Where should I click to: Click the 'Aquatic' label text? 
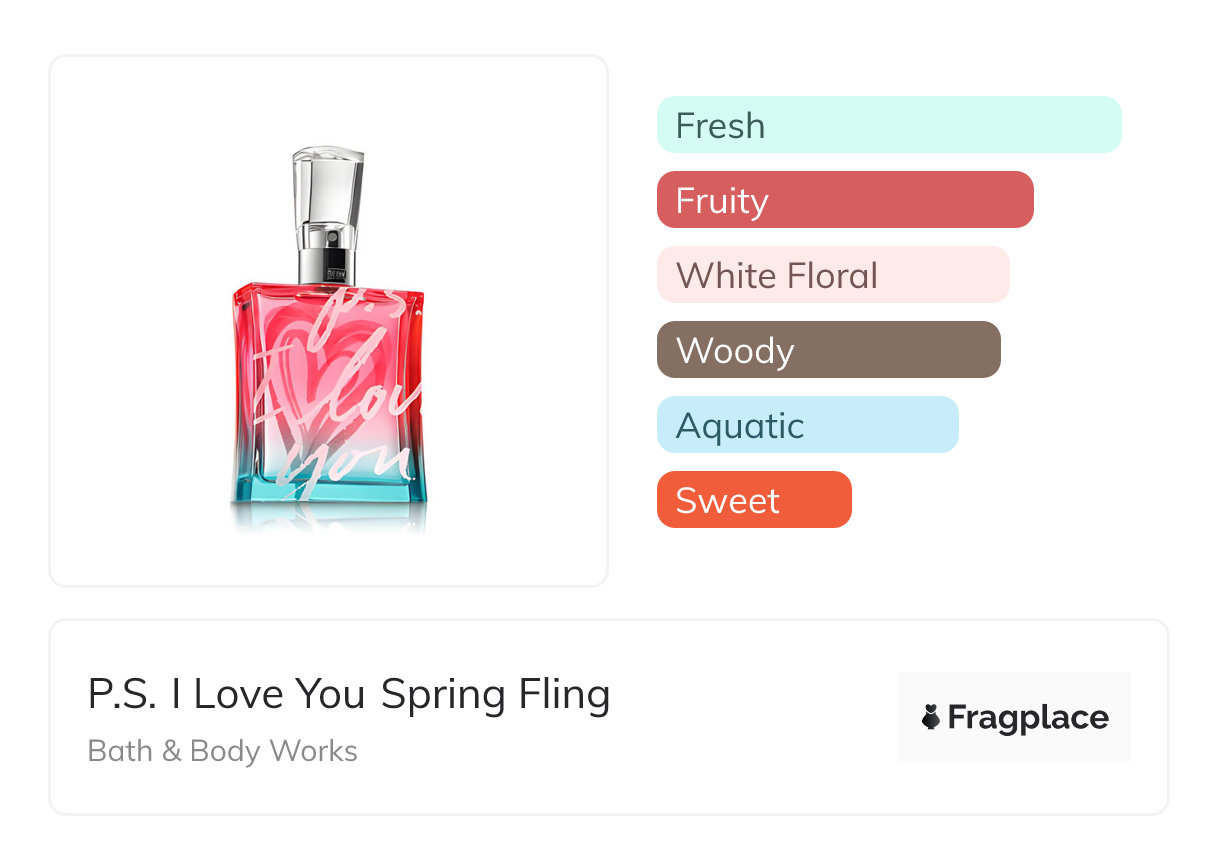coord(740,426)
